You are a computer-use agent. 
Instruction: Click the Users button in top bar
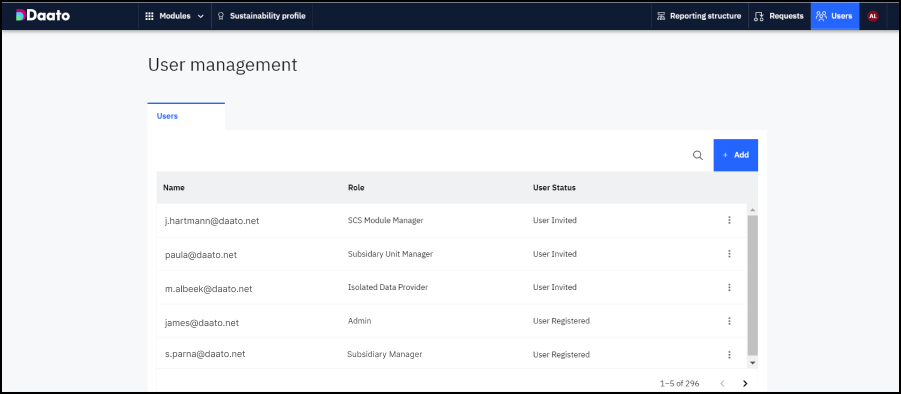pos(835,16)
